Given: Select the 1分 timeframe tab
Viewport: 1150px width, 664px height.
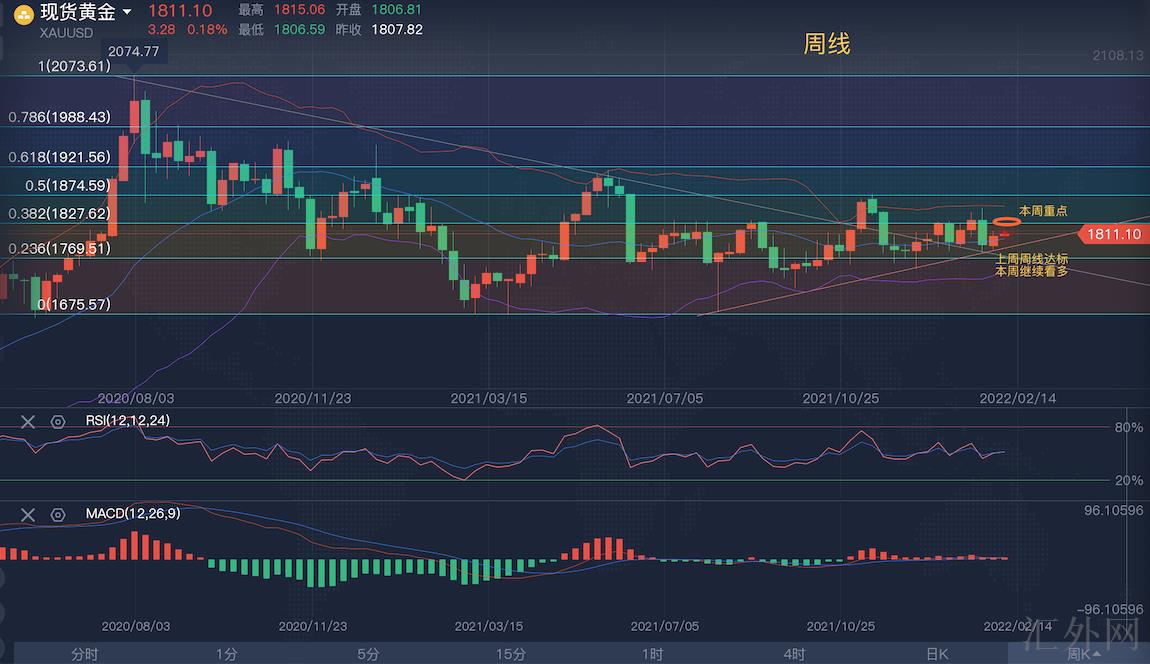Looking at the screenshot, I should point(227,654).
